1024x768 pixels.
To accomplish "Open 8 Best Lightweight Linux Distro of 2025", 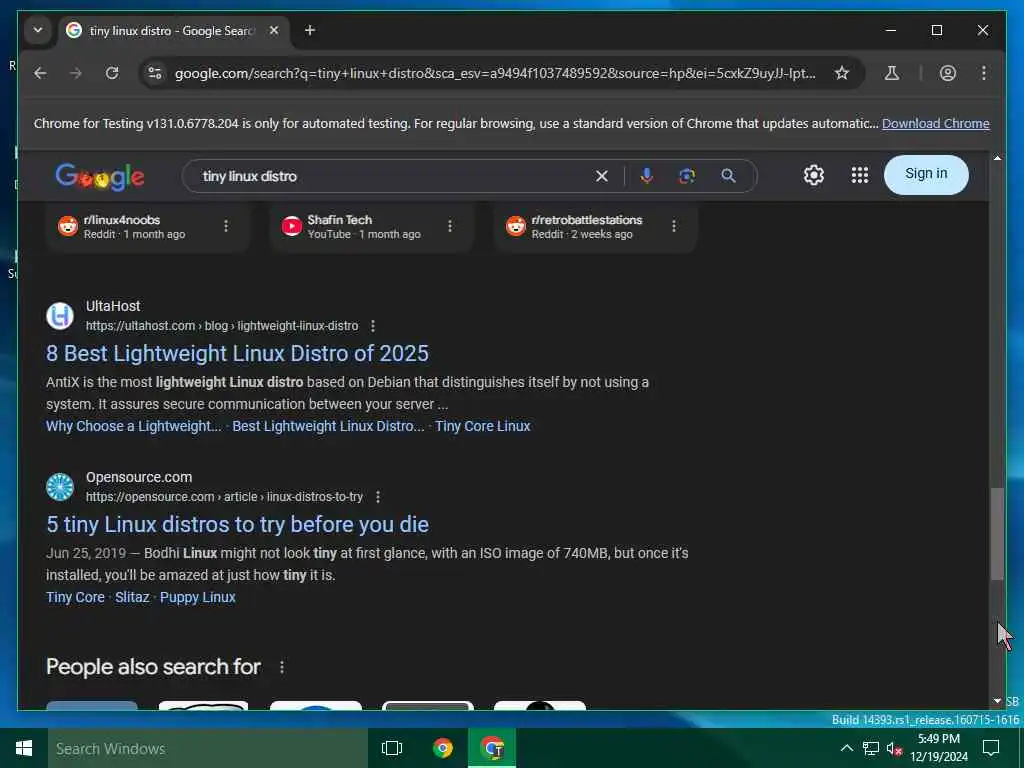I will [237, 353].
